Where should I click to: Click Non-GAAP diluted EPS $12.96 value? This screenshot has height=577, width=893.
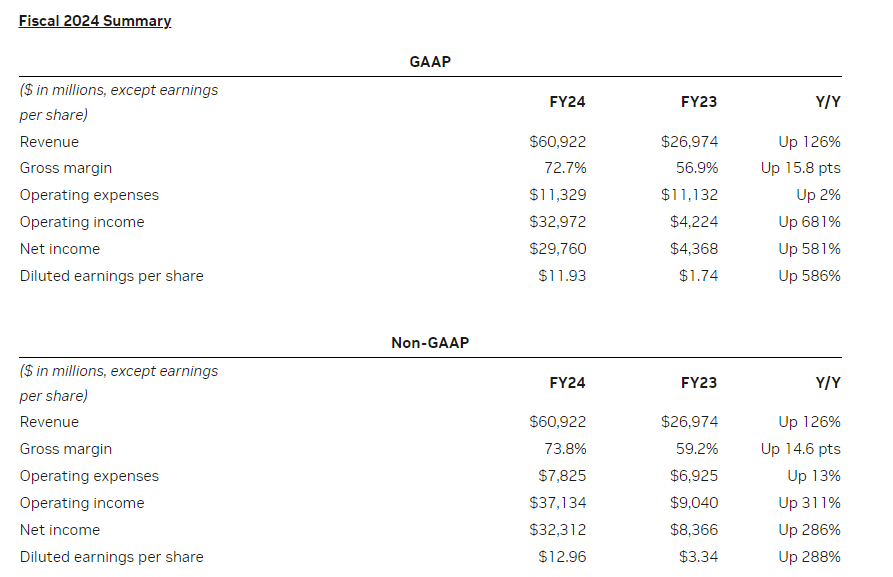(x=562, y=557)
